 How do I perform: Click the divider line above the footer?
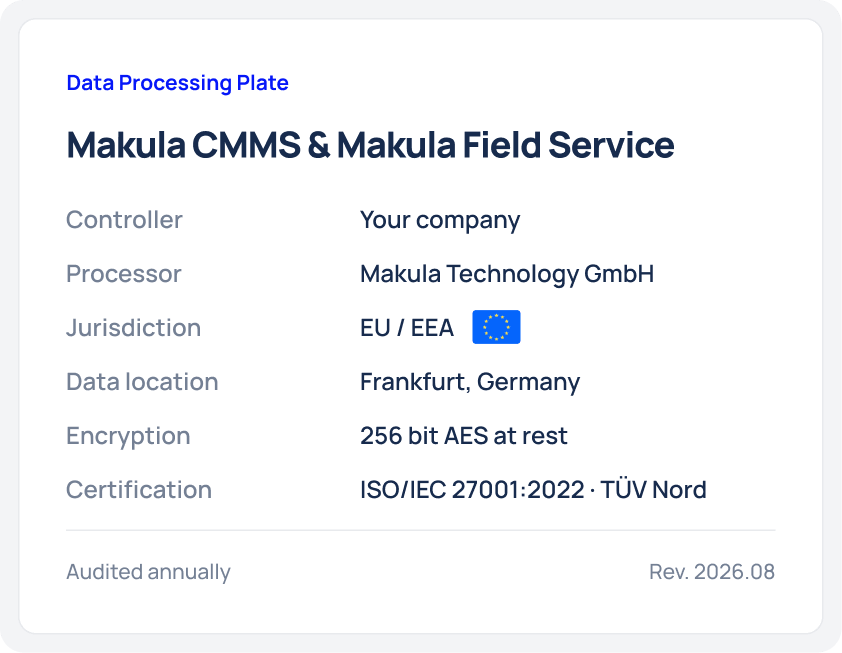420,530
